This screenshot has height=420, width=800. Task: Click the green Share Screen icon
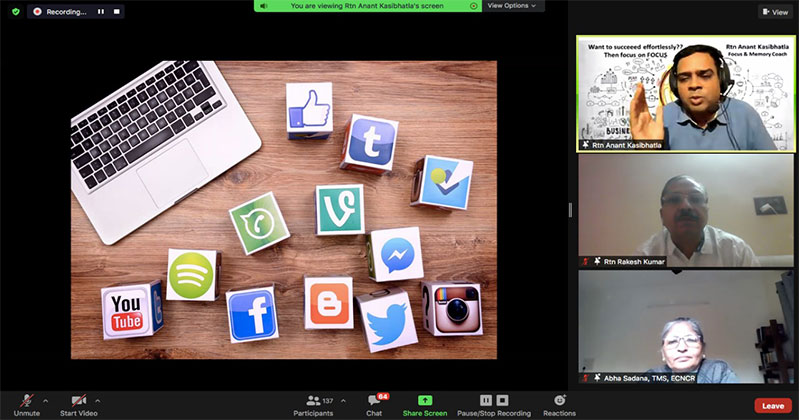(x=425, y=400)
